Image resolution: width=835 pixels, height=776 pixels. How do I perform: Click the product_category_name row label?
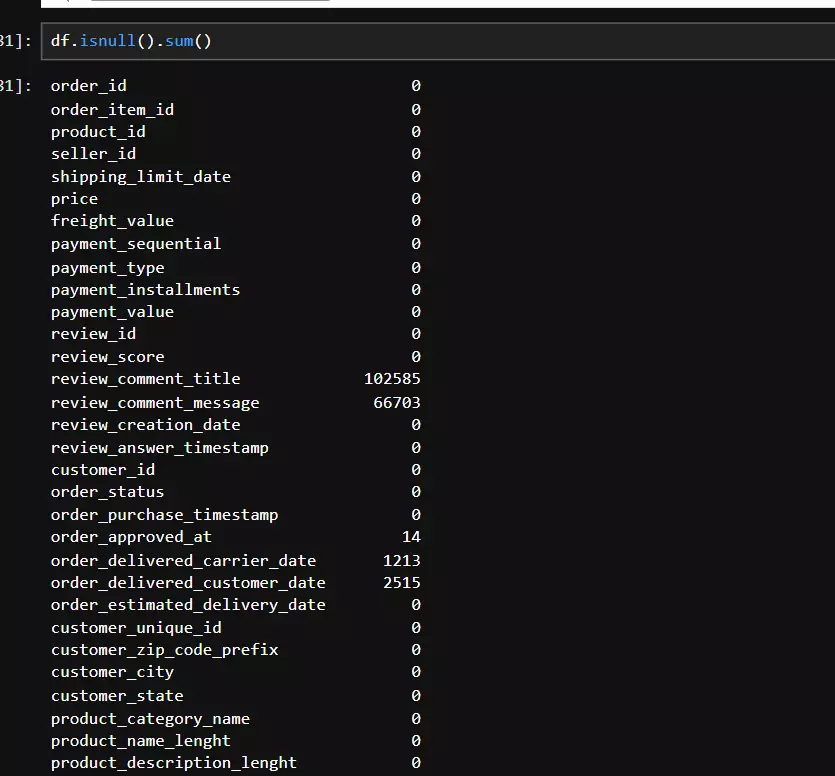pyautogui.click(x=150, y=719)
